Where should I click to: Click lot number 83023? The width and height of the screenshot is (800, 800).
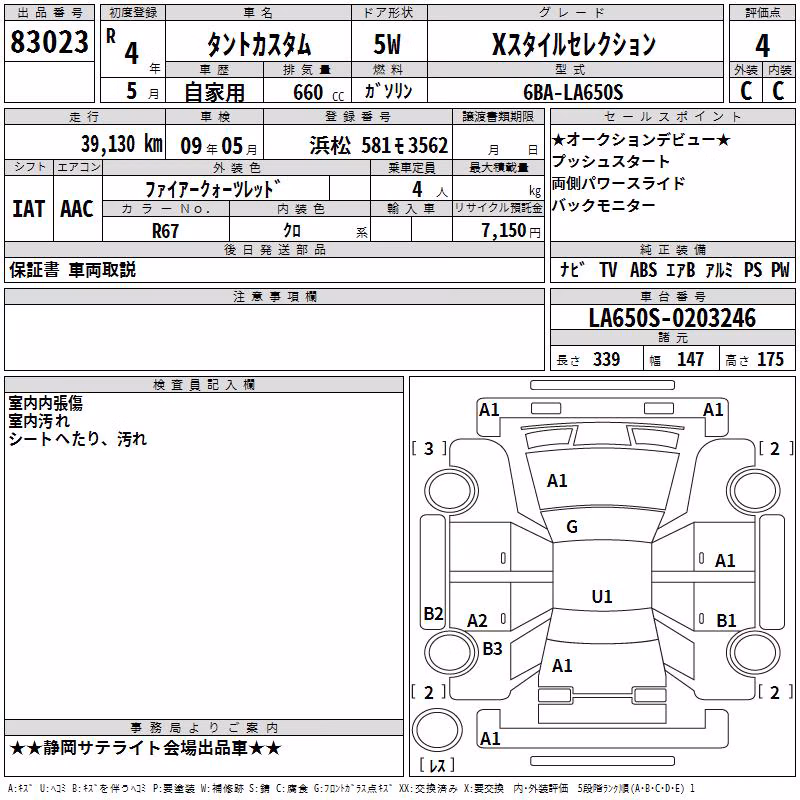pyautogui.click(x=49, y=41)
